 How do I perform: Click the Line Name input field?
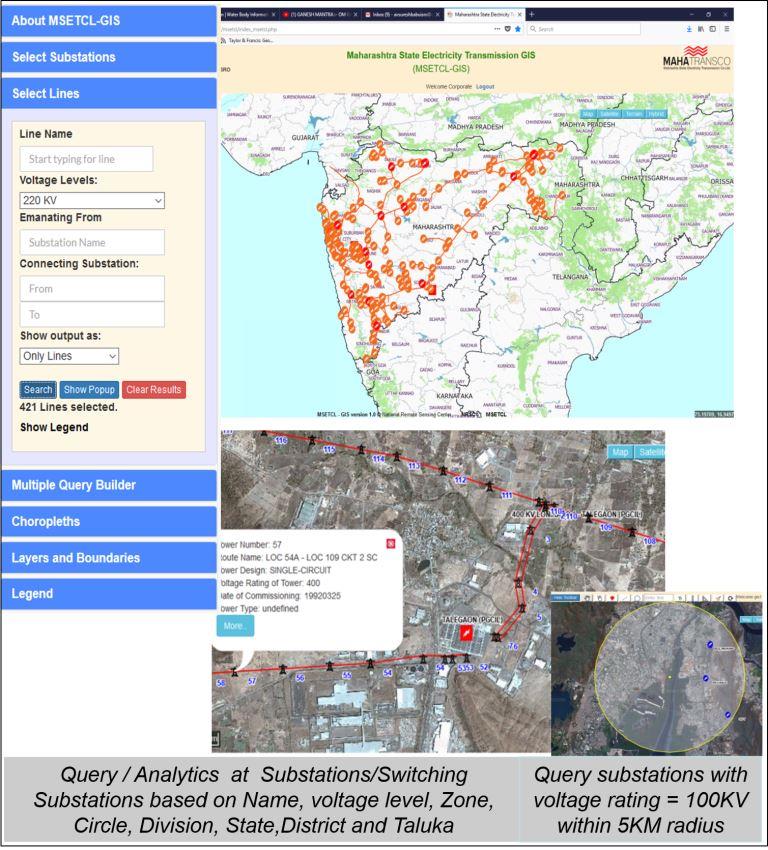coord(87,159)
